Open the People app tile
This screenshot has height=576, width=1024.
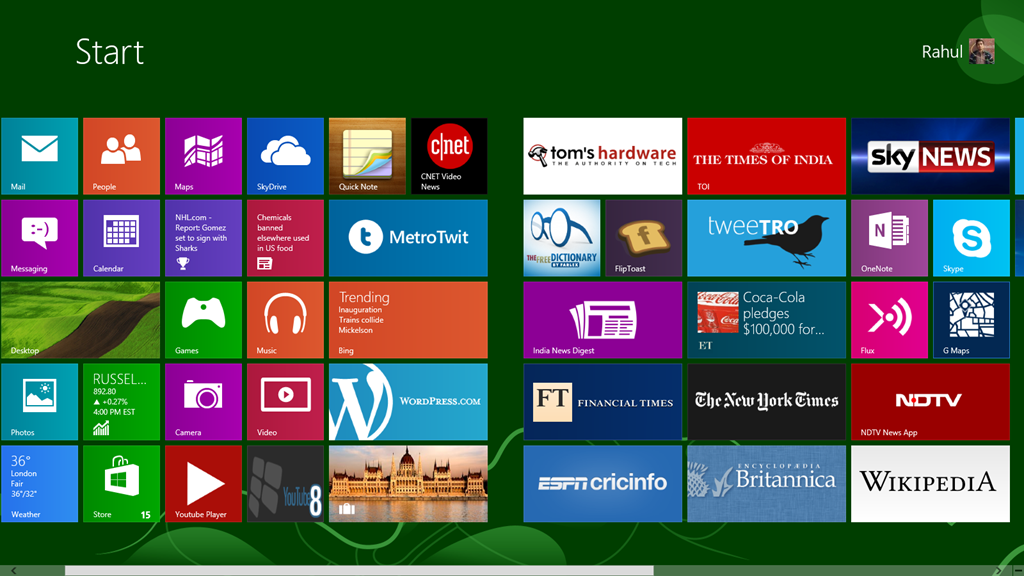[121, 156]
